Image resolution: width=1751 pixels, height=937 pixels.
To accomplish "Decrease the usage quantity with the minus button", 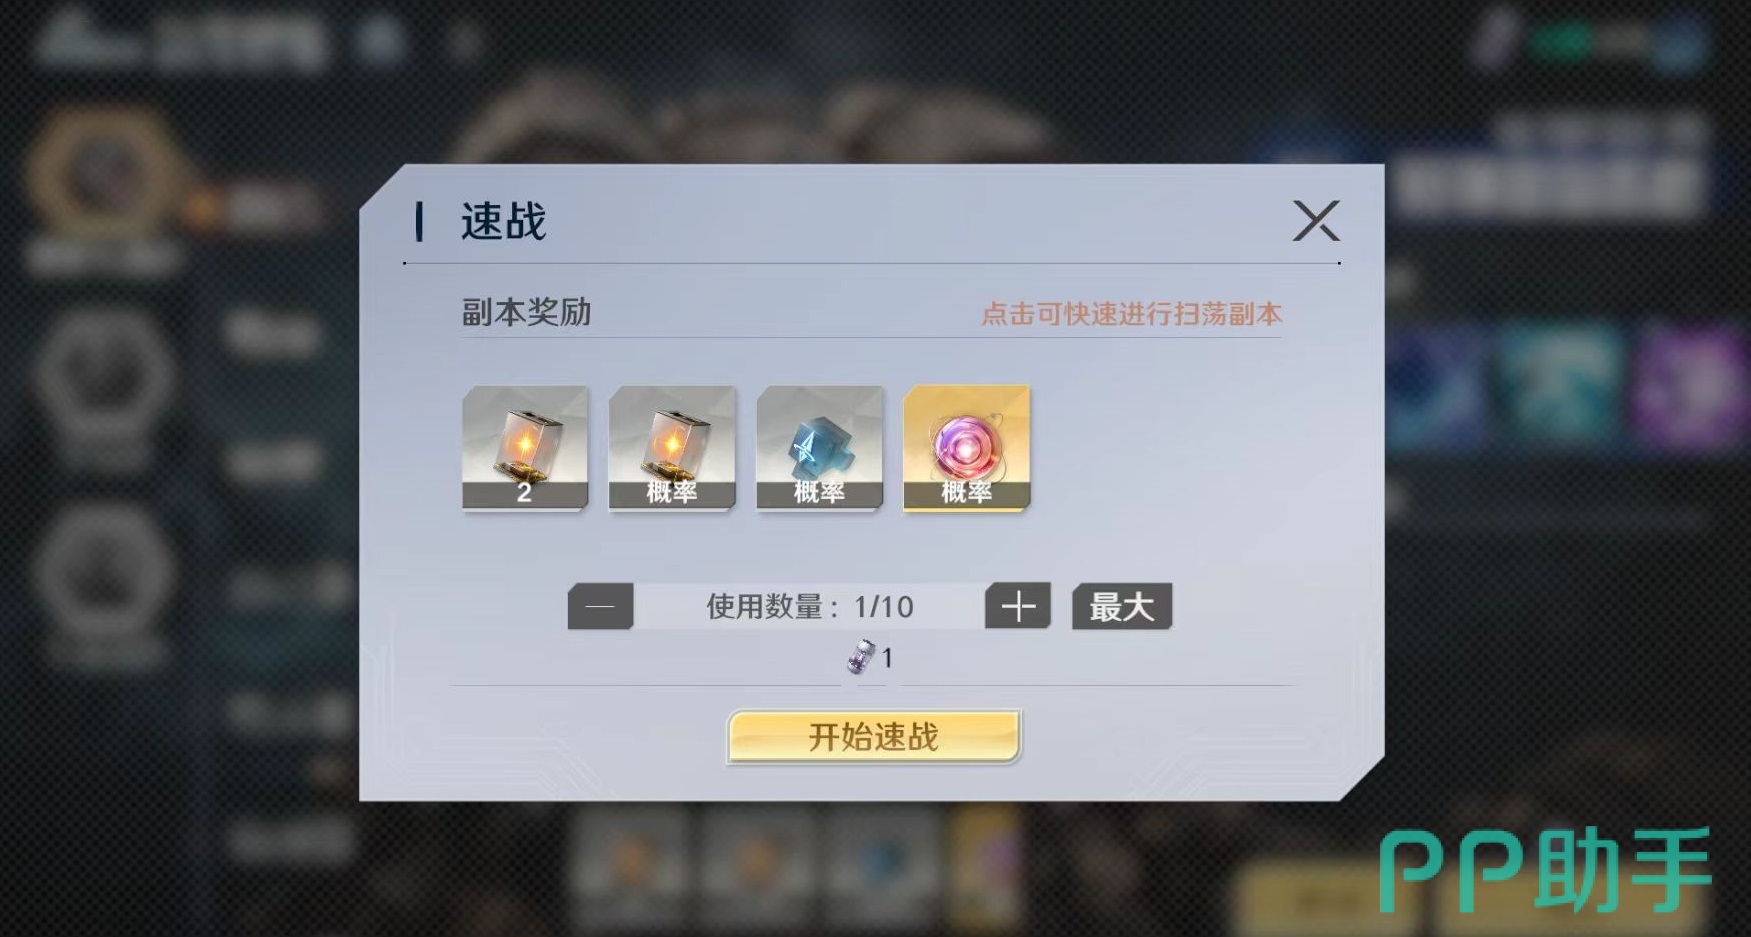I will click(x=600, y=606).
